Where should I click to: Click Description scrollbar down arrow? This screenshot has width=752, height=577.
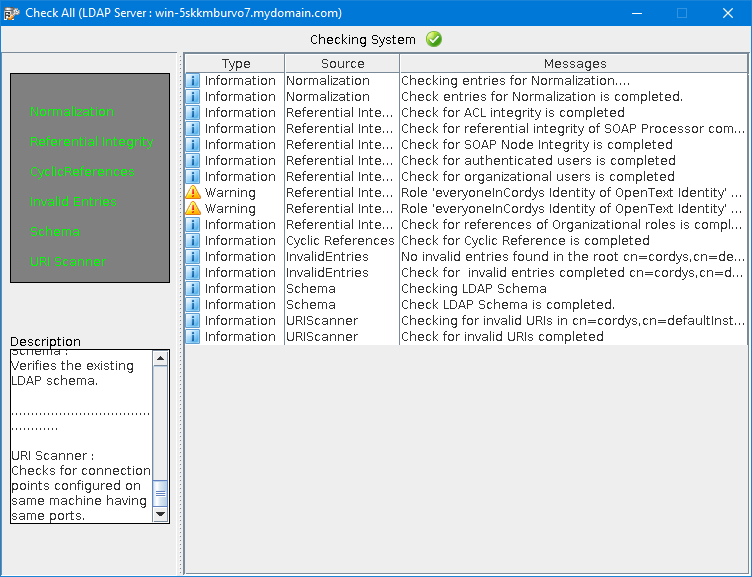coord(161,515)
